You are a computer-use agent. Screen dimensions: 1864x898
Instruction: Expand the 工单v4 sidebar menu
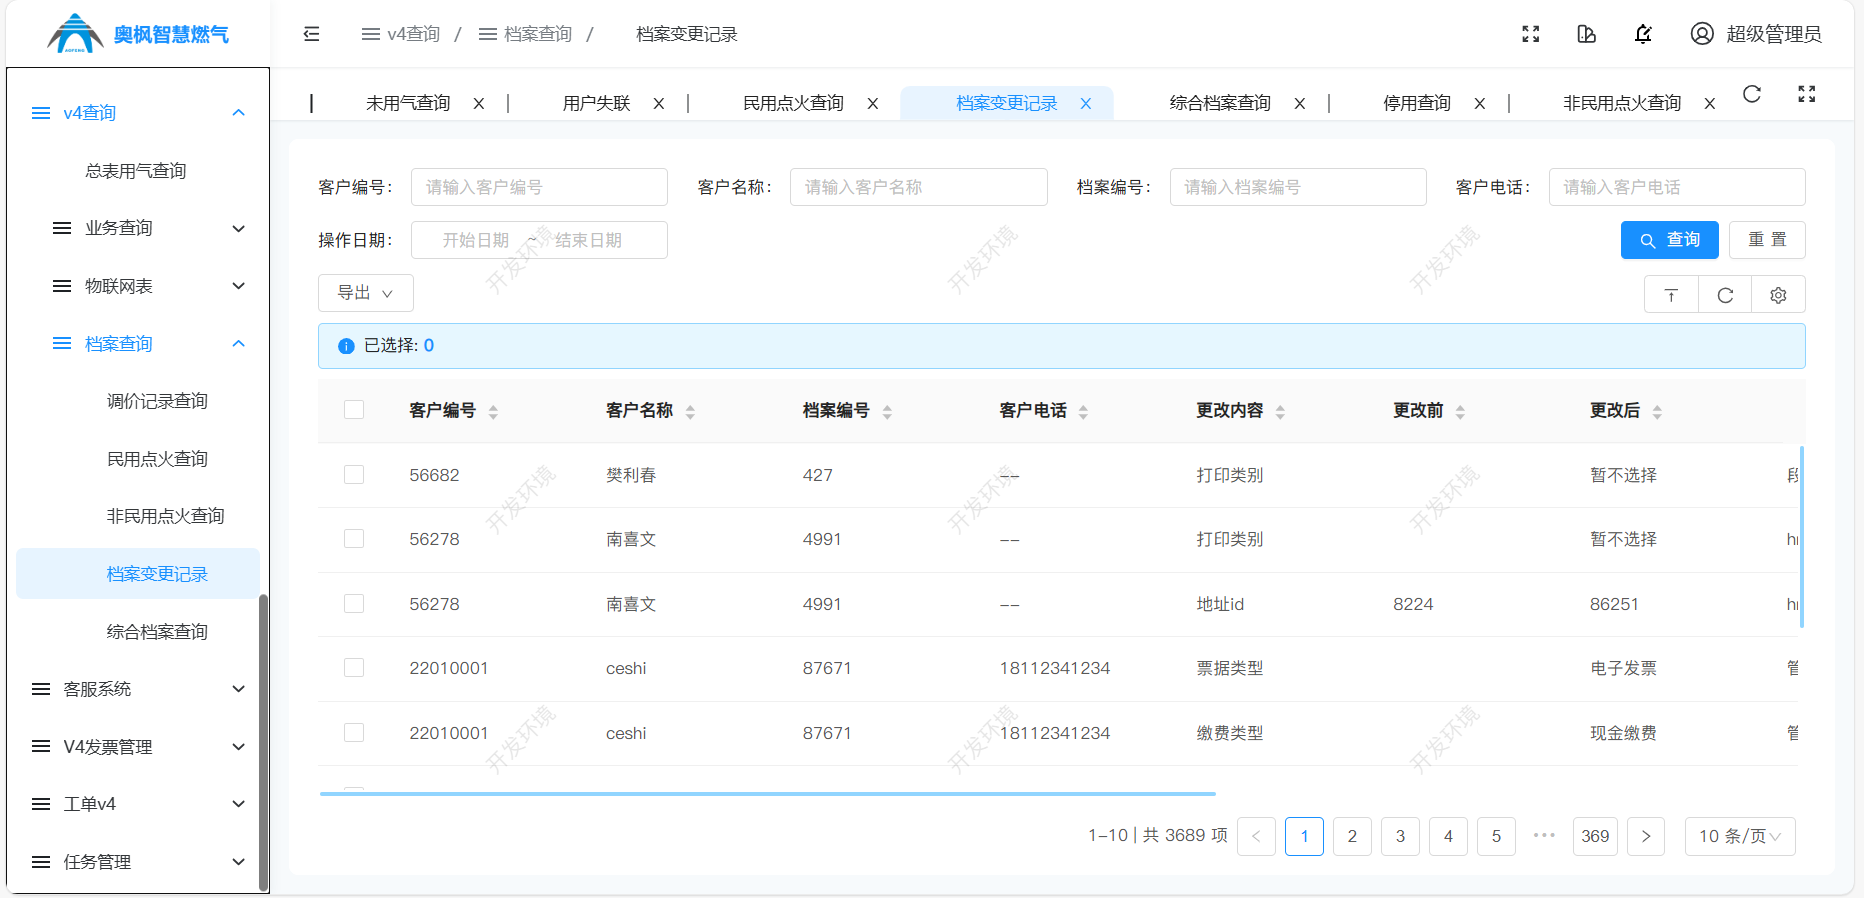pos(138,804)
